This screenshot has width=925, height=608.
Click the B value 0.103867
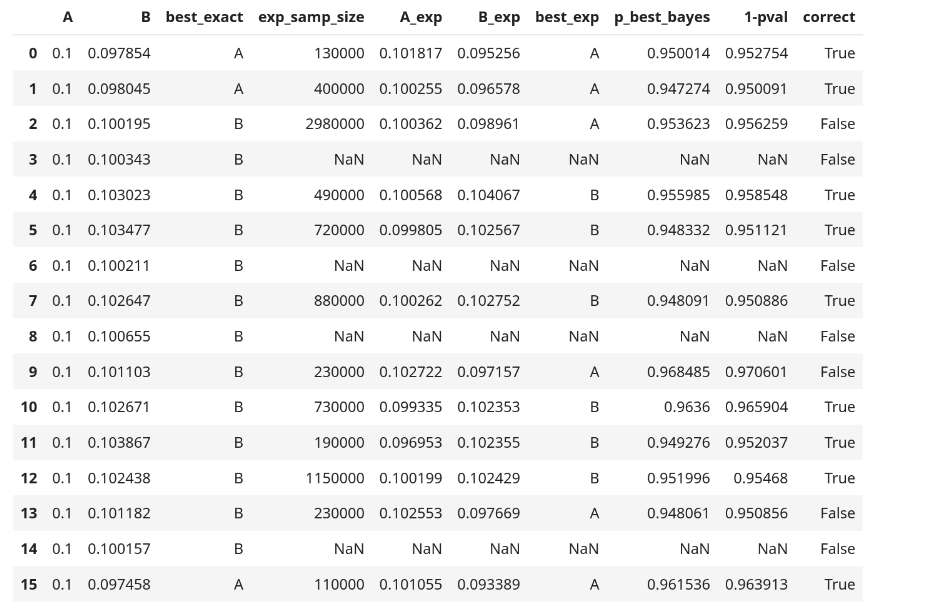click(119, 443)
